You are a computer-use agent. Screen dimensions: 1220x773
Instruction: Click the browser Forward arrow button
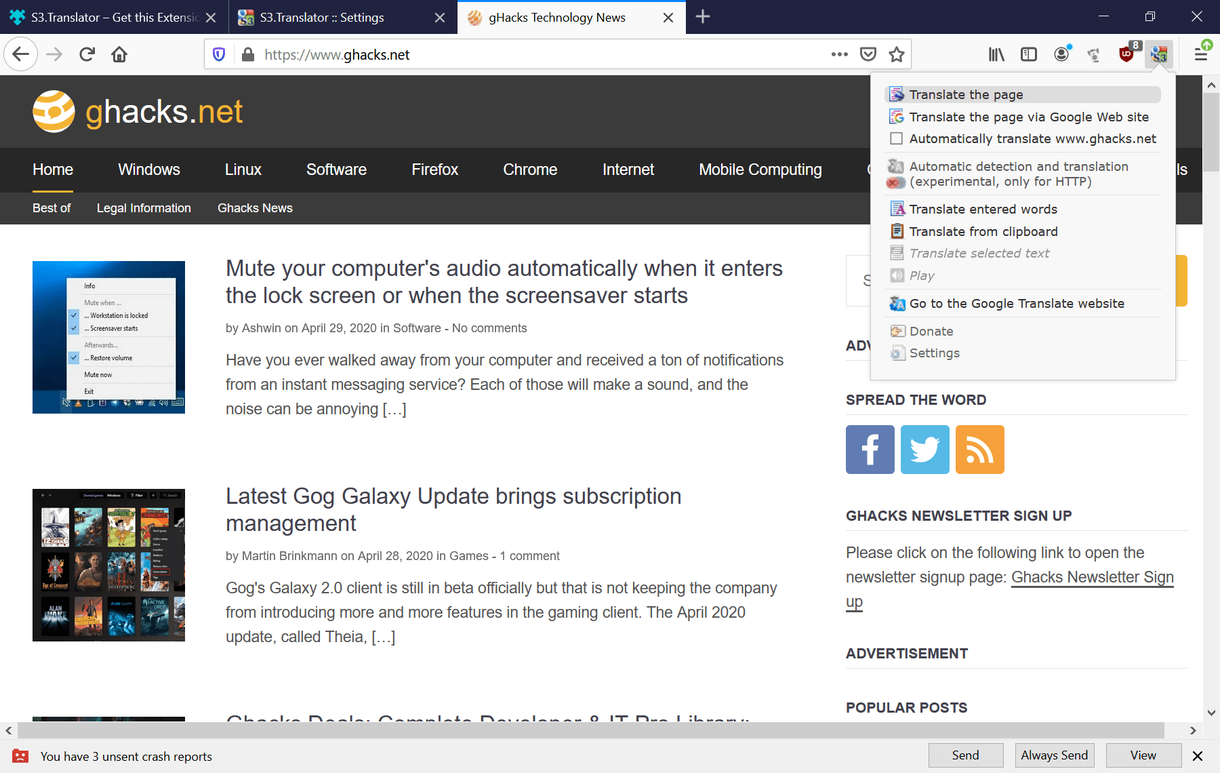click(54, 55)
